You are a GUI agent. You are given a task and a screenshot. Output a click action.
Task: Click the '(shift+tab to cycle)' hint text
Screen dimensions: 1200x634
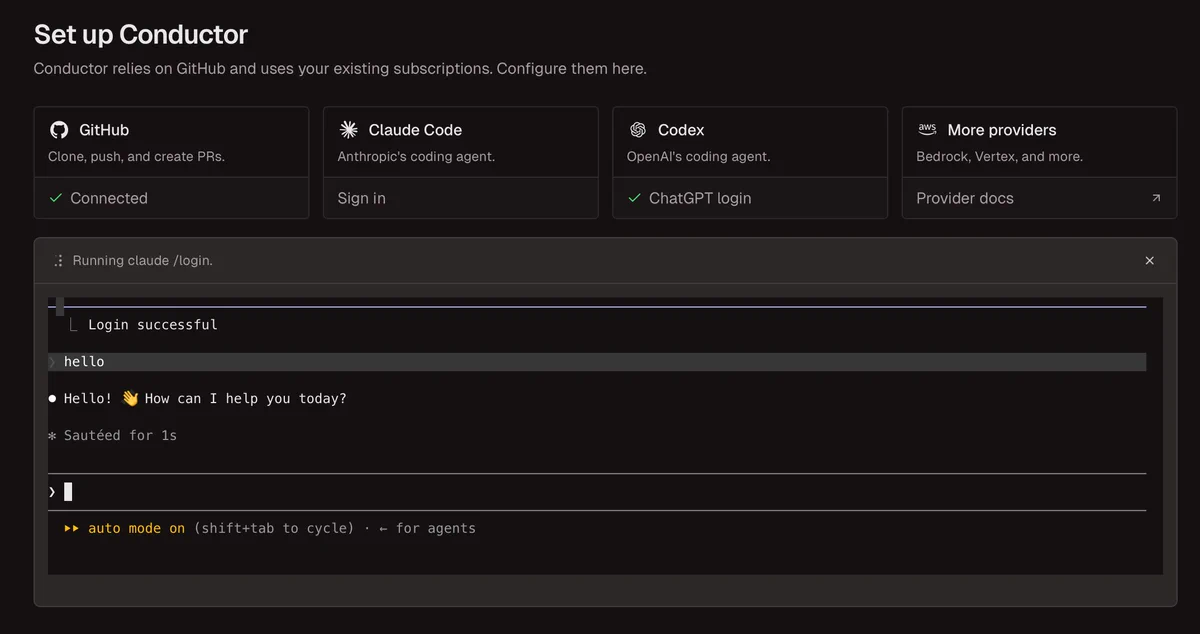pyautogui.click(x=274, y=528)
